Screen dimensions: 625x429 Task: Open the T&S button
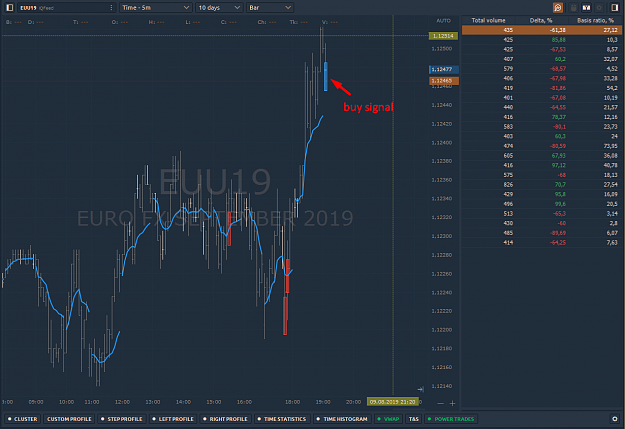414,419
